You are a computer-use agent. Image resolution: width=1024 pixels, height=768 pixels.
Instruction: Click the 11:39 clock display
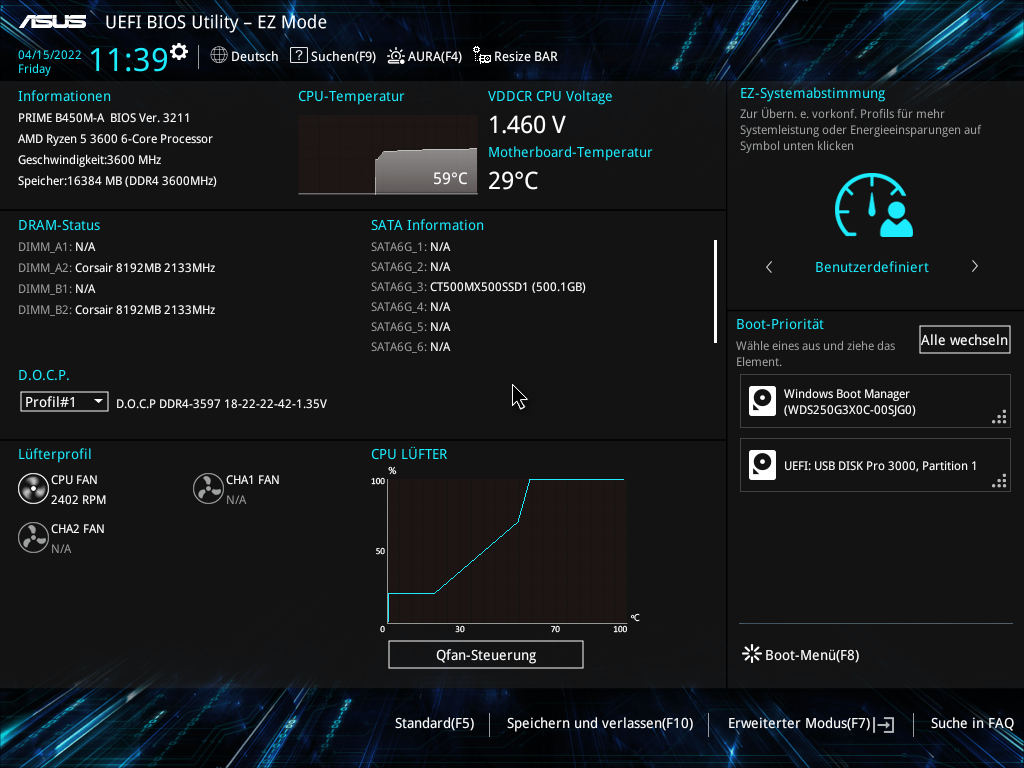[129, 59]
